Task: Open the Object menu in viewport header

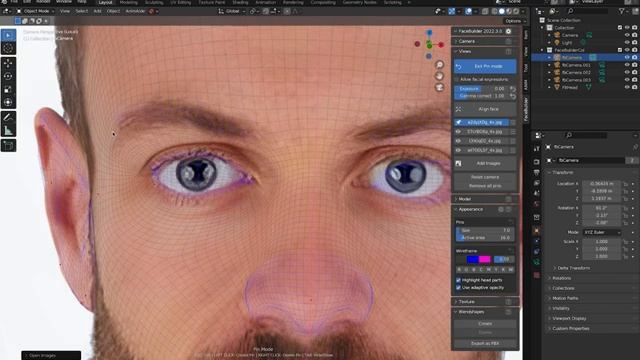Action: coord(113,11)
